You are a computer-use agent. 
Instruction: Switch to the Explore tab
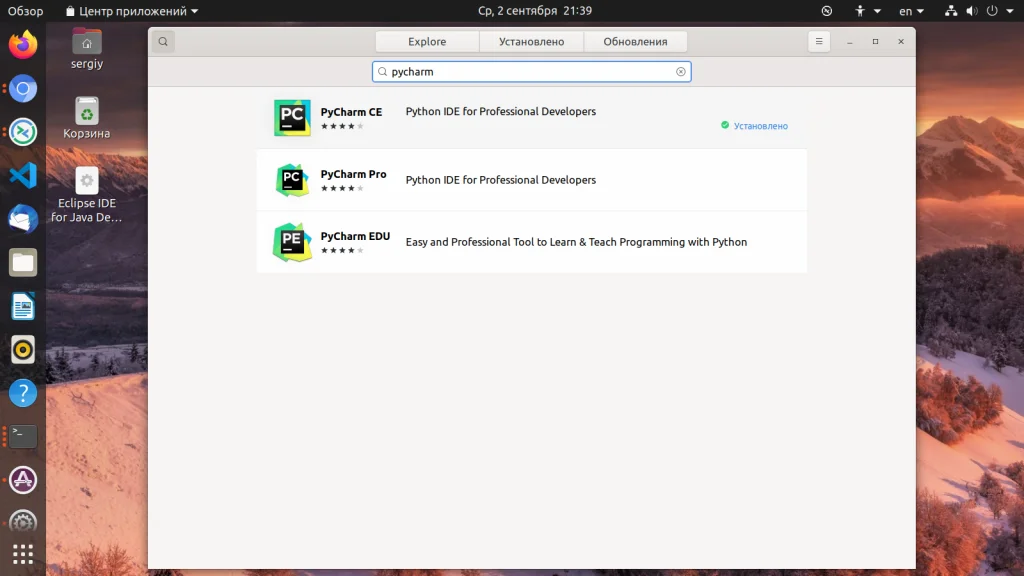pos(427,42)
